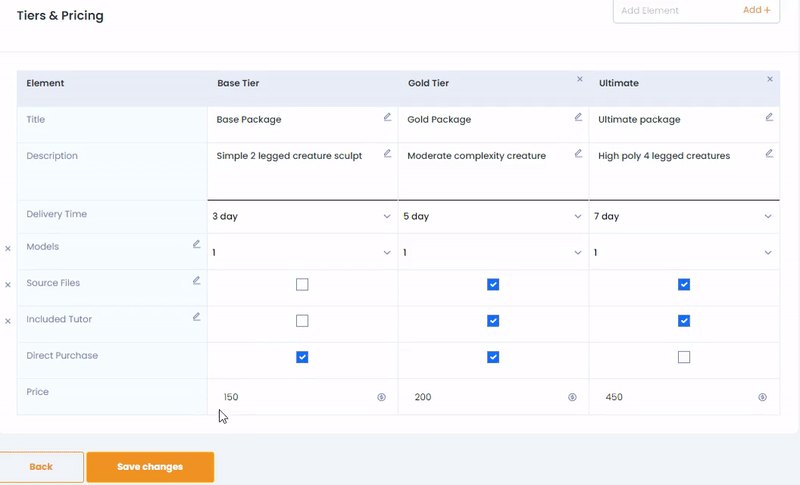This screenshot has height=485, width=800.
Task: Uncheck Direct Purchase for Base Tier
Action: 302,357
